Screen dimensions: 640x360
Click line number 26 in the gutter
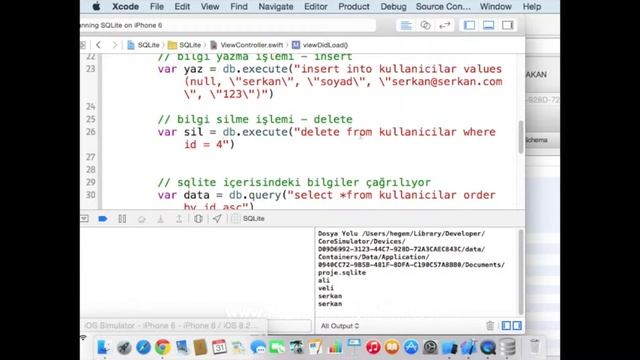pyautogui.click(x=91, y=132)
